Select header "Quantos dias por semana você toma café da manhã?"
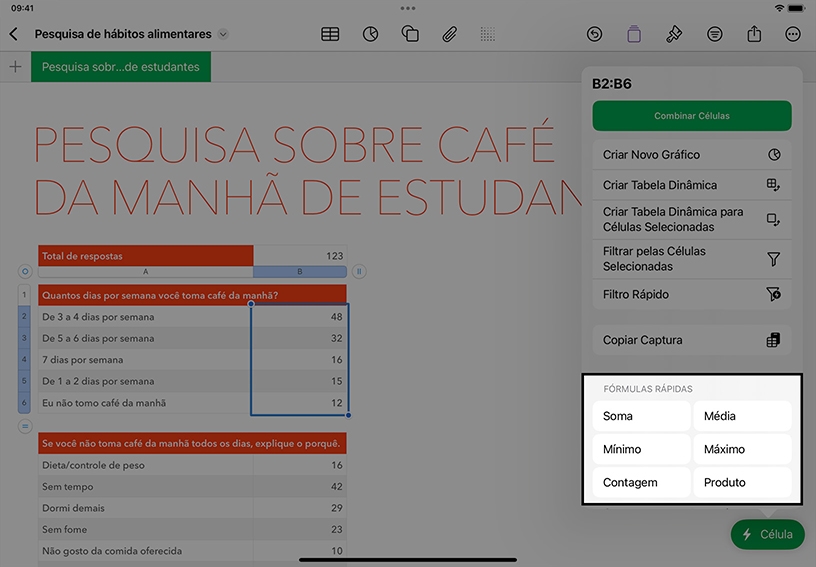Image resolution: width=816 pixels, height=567 pixels. tap(193, 295)
